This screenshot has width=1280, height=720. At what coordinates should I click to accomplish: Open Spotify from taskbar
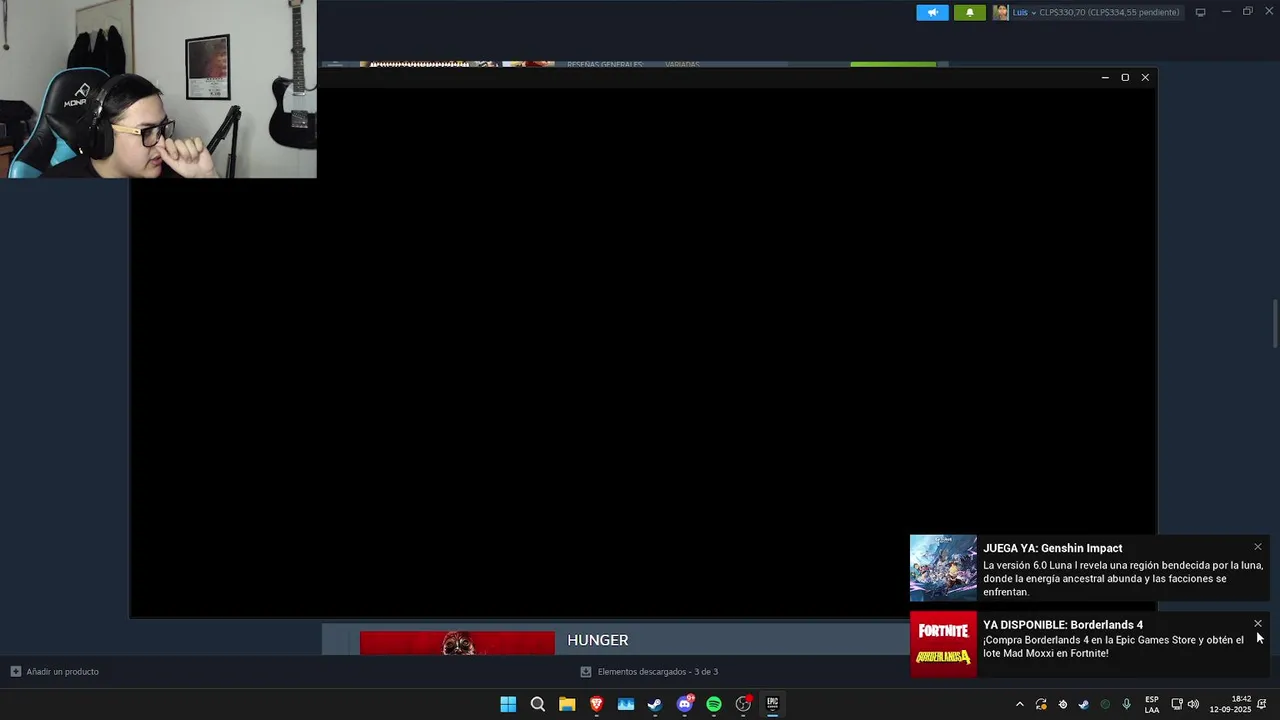(x=714, y=704)
